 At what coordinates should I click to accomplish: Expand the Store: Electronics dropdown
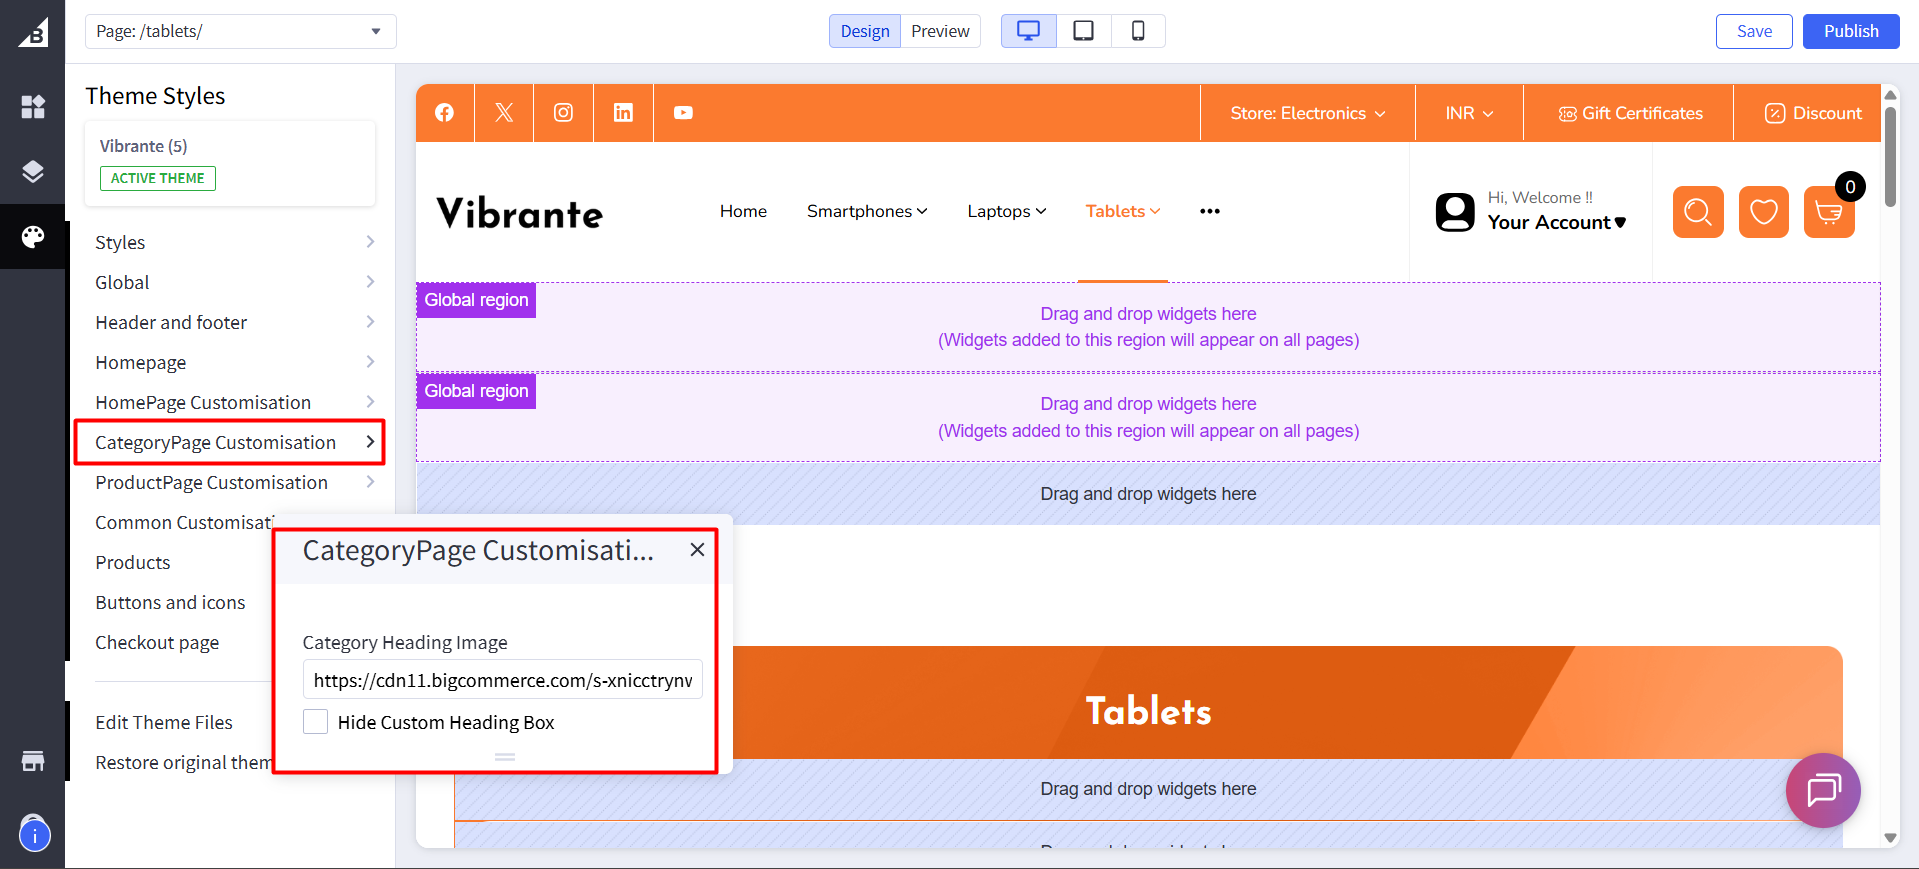1308,113
